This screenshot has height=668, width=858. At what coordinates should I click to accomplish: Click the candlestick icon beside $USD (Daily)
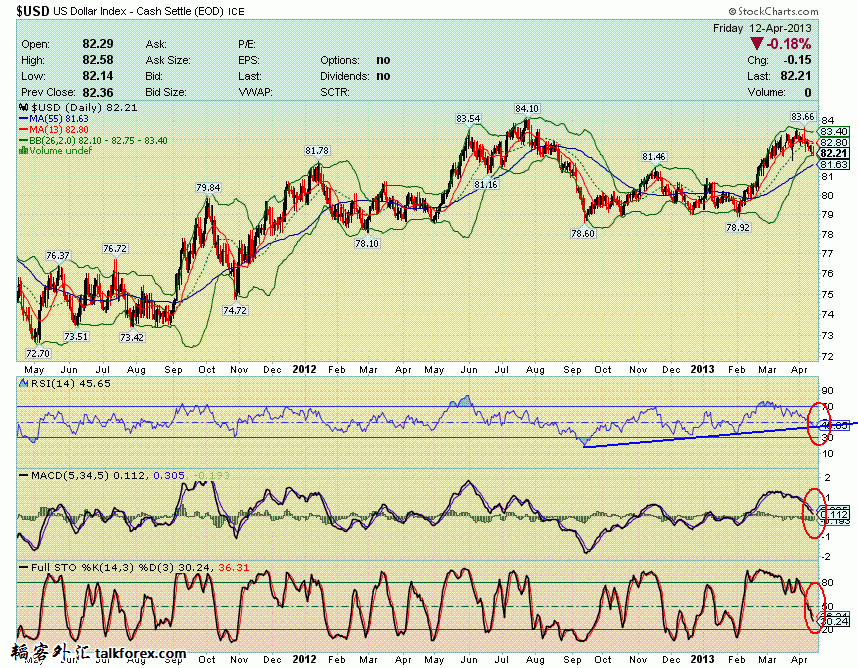(x=24, y=106)
